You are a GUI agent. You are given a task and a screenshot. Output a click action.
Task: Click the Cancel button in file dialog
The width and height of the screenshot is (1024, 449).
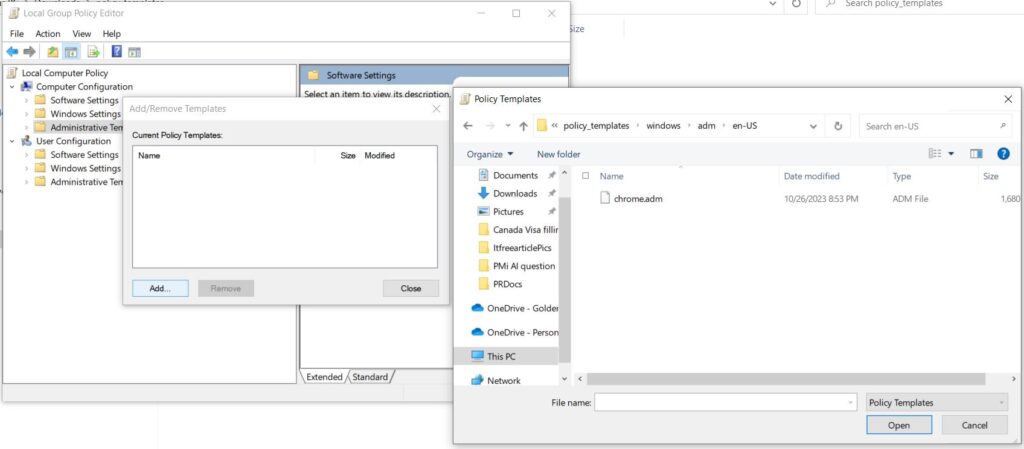point(974,426)
